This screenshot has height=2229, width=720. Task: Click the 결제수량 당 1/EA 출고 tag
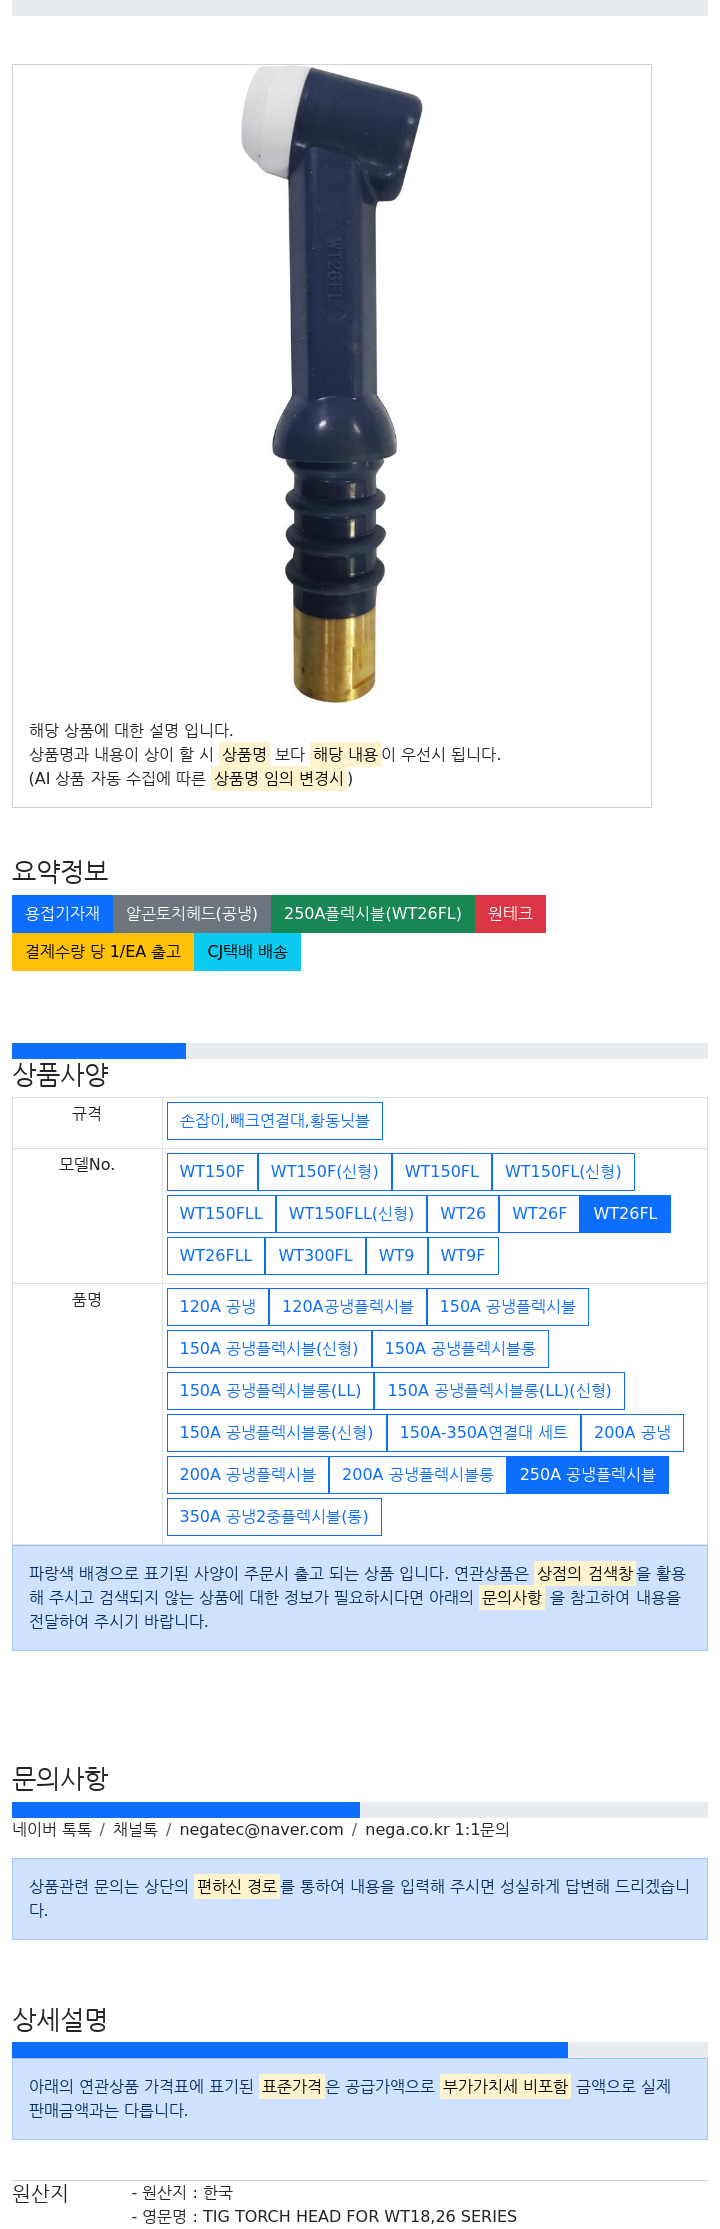pyautogui.click(x=103, y=951)
